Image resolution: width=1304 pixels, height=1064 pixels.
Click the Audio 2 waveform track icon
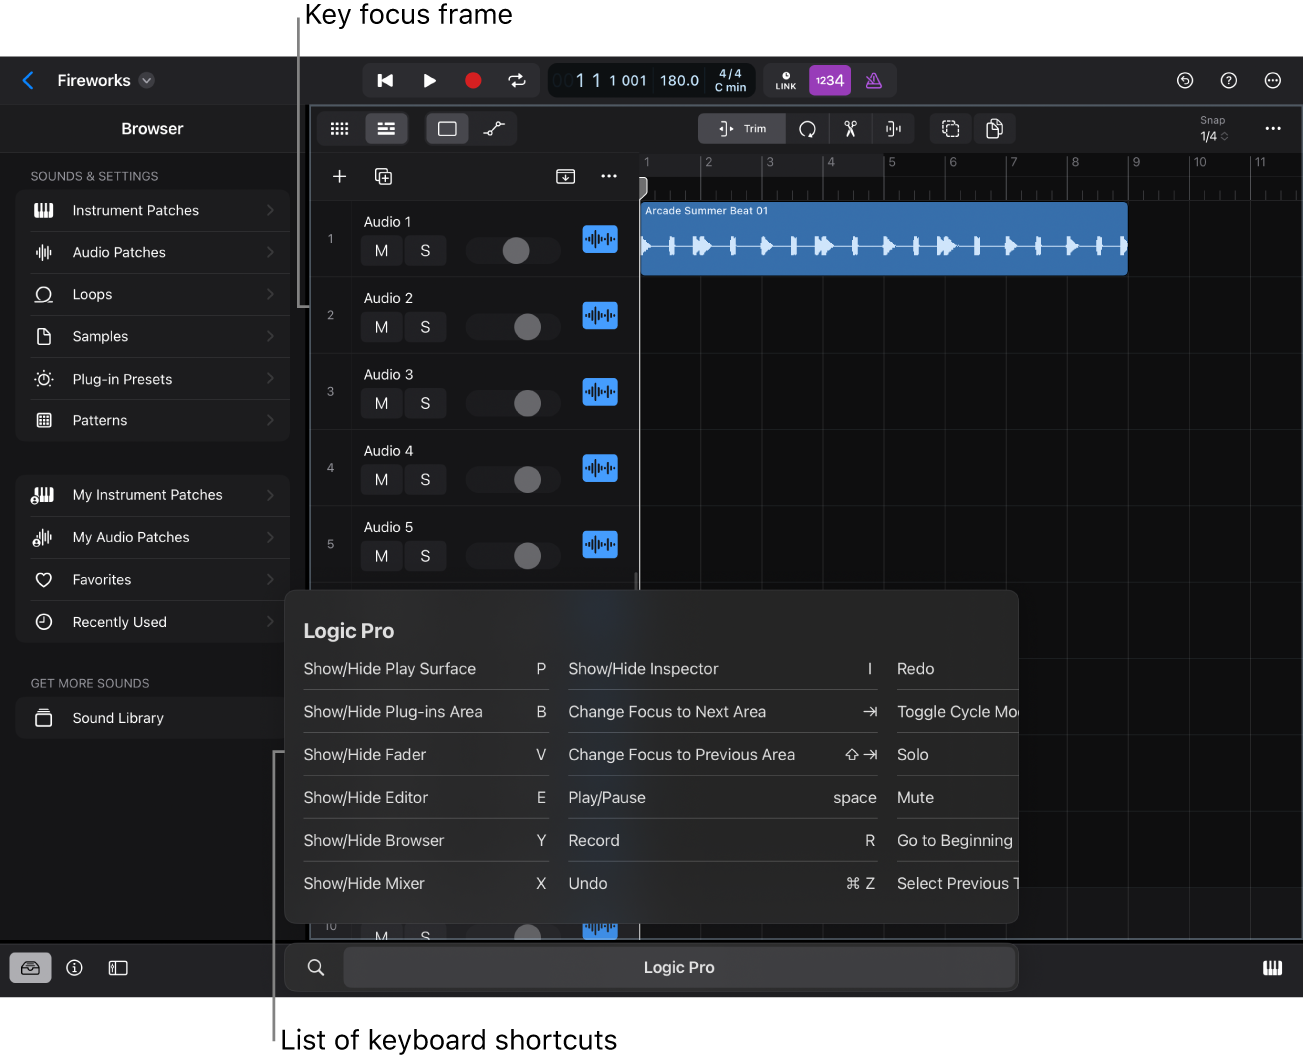pyautogui.click(x=600, y=316)
